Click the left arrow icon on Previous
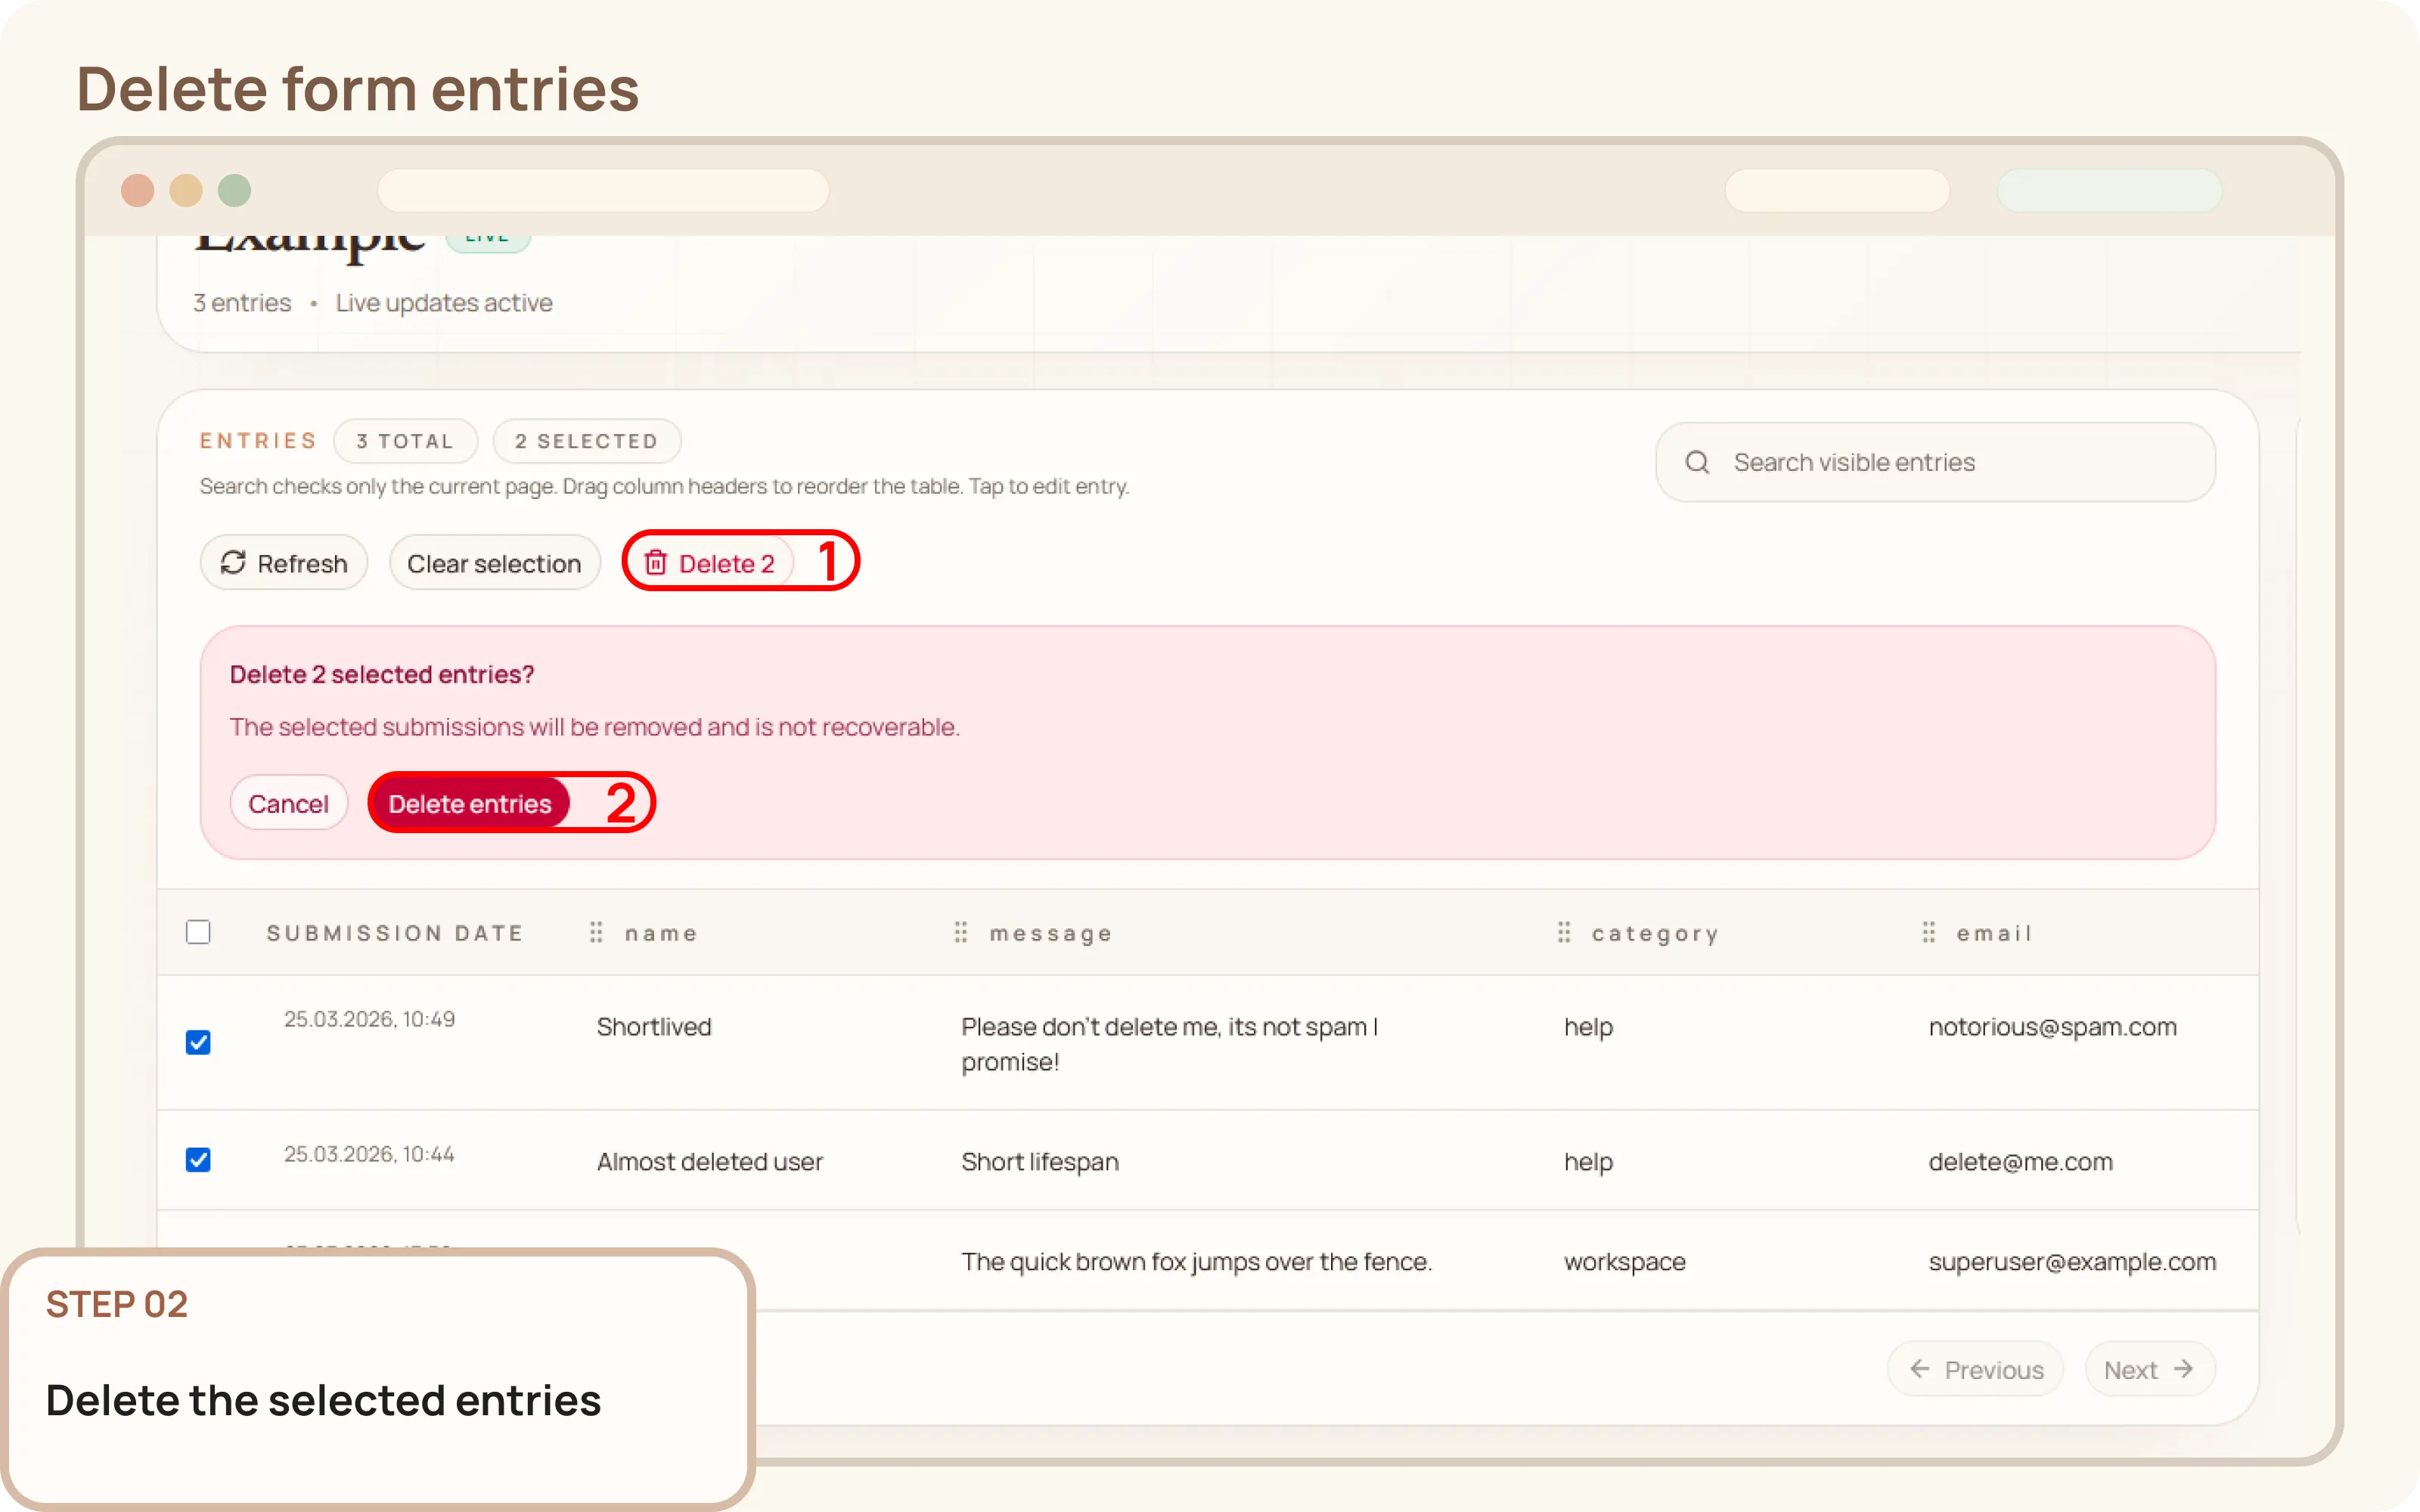 (1920, 1368)
